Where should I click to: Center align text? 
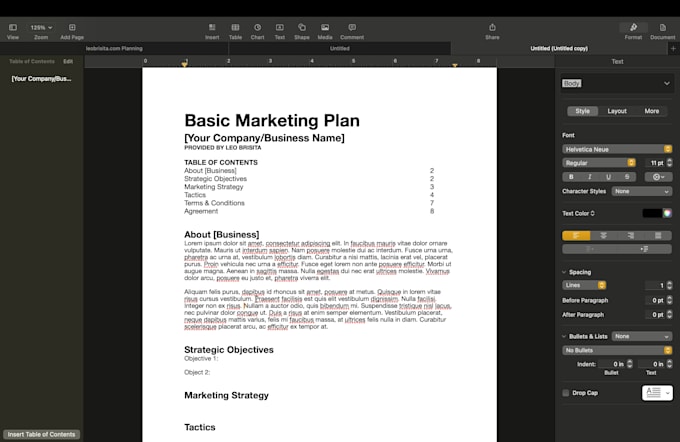(603, 236)
